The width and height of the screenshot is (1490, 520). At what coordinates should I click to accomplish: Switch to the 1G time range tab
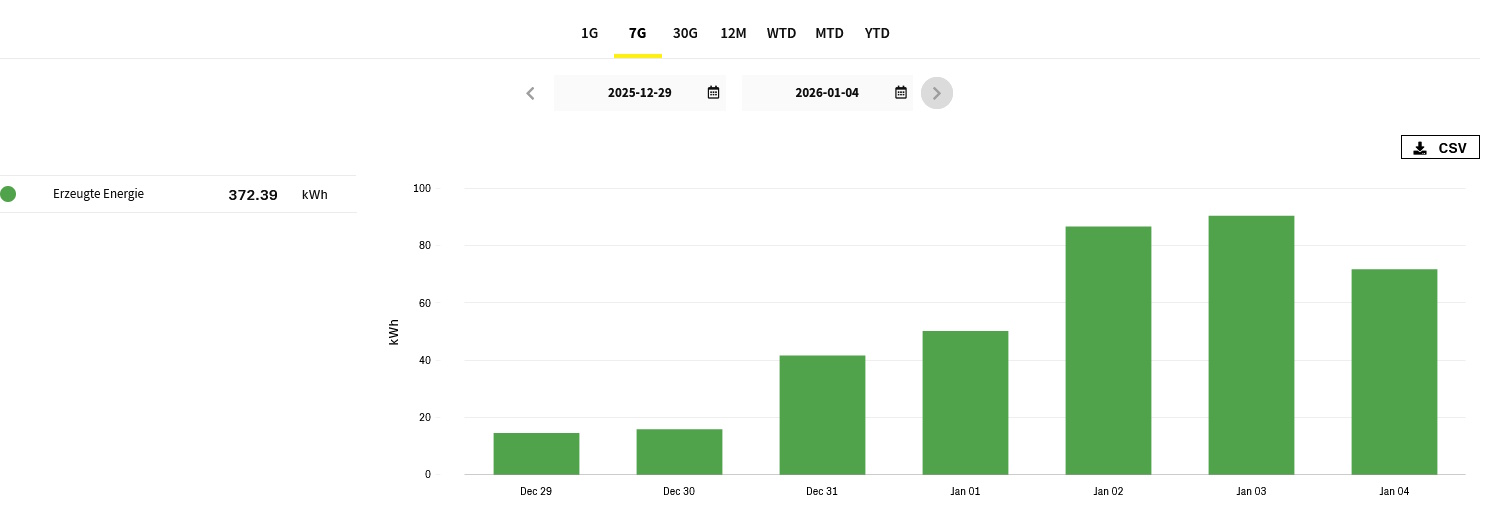click(x=589, y=33)
